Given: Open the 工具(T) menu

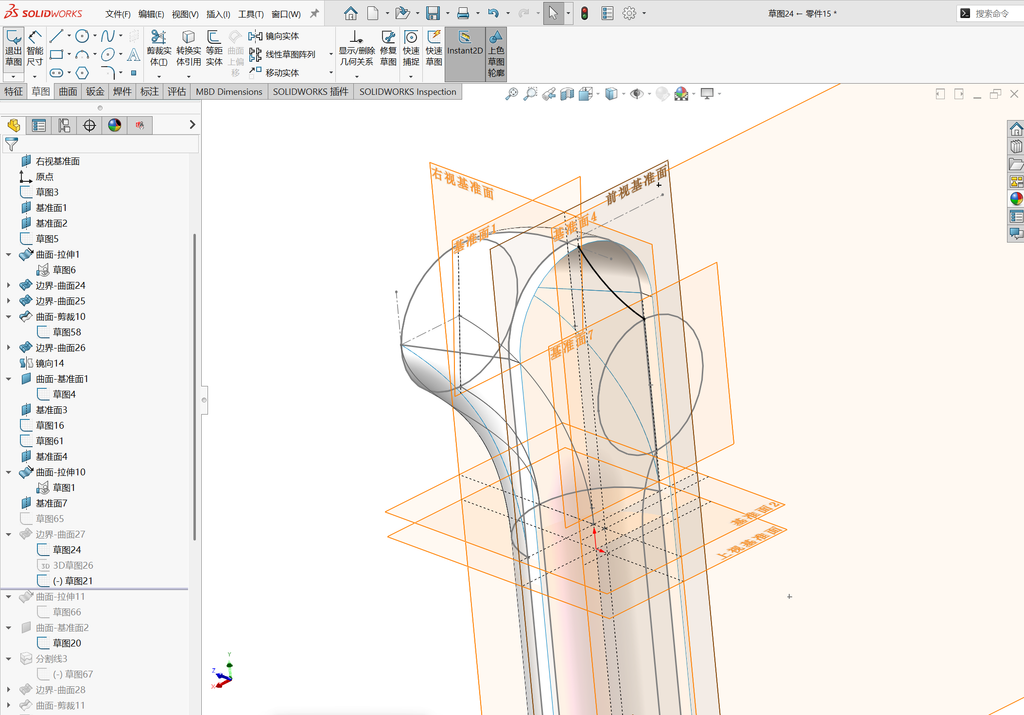Looking at the screenshot, I should (x=251, y=14).
